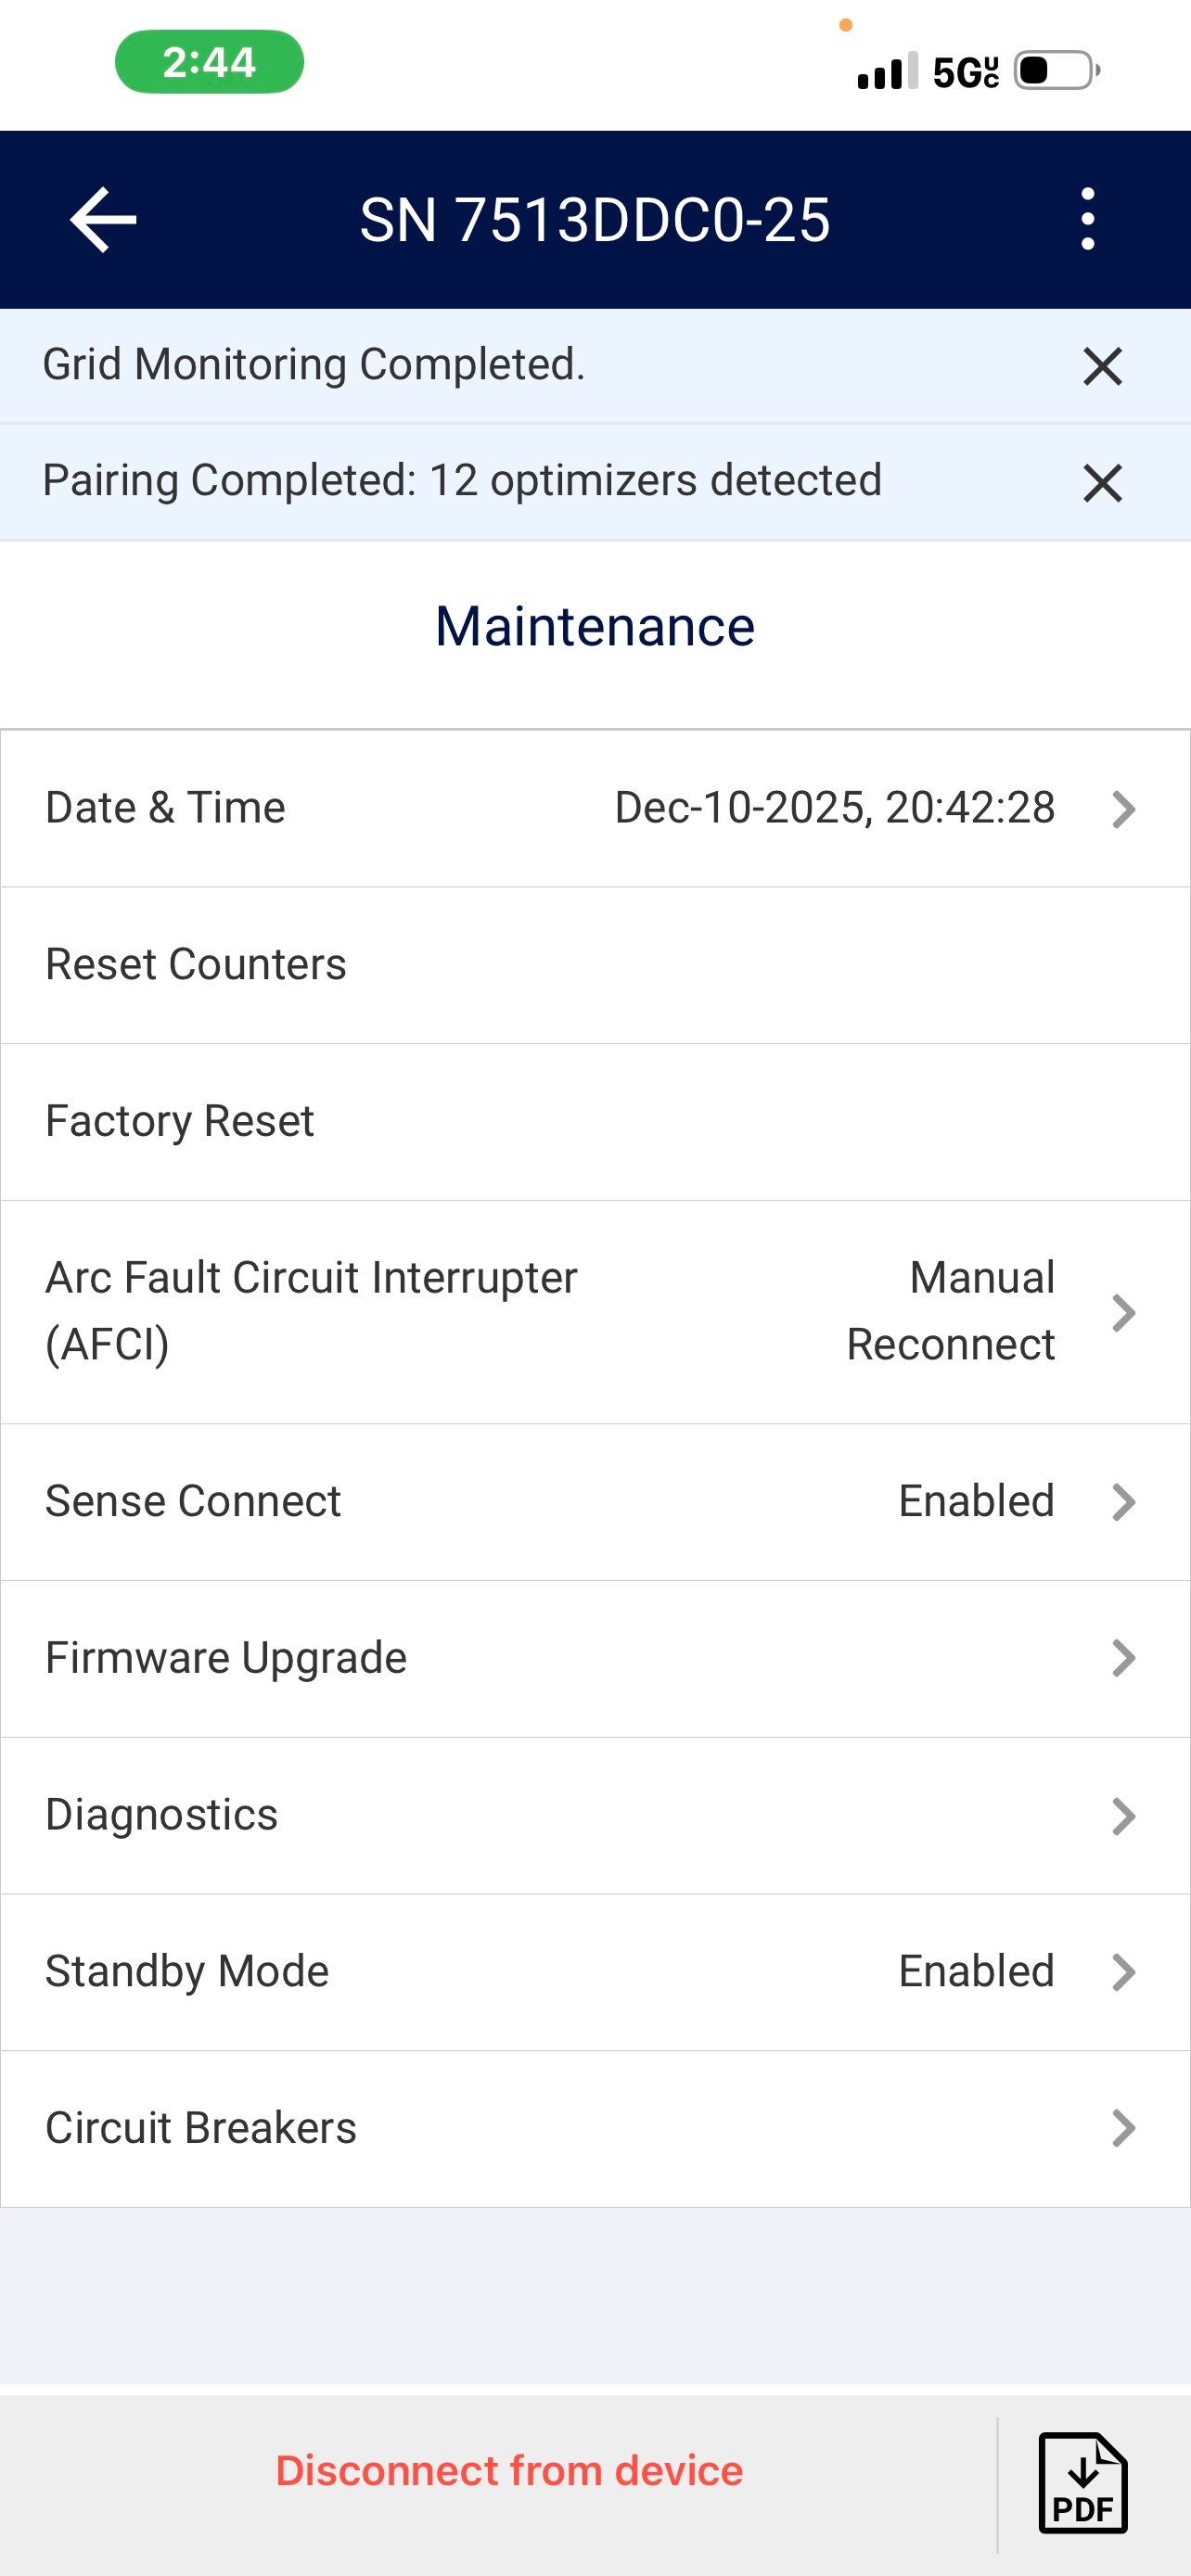
Task: Dismiss the Pairing Completed notification
Action: click(x=1102, y=483)
